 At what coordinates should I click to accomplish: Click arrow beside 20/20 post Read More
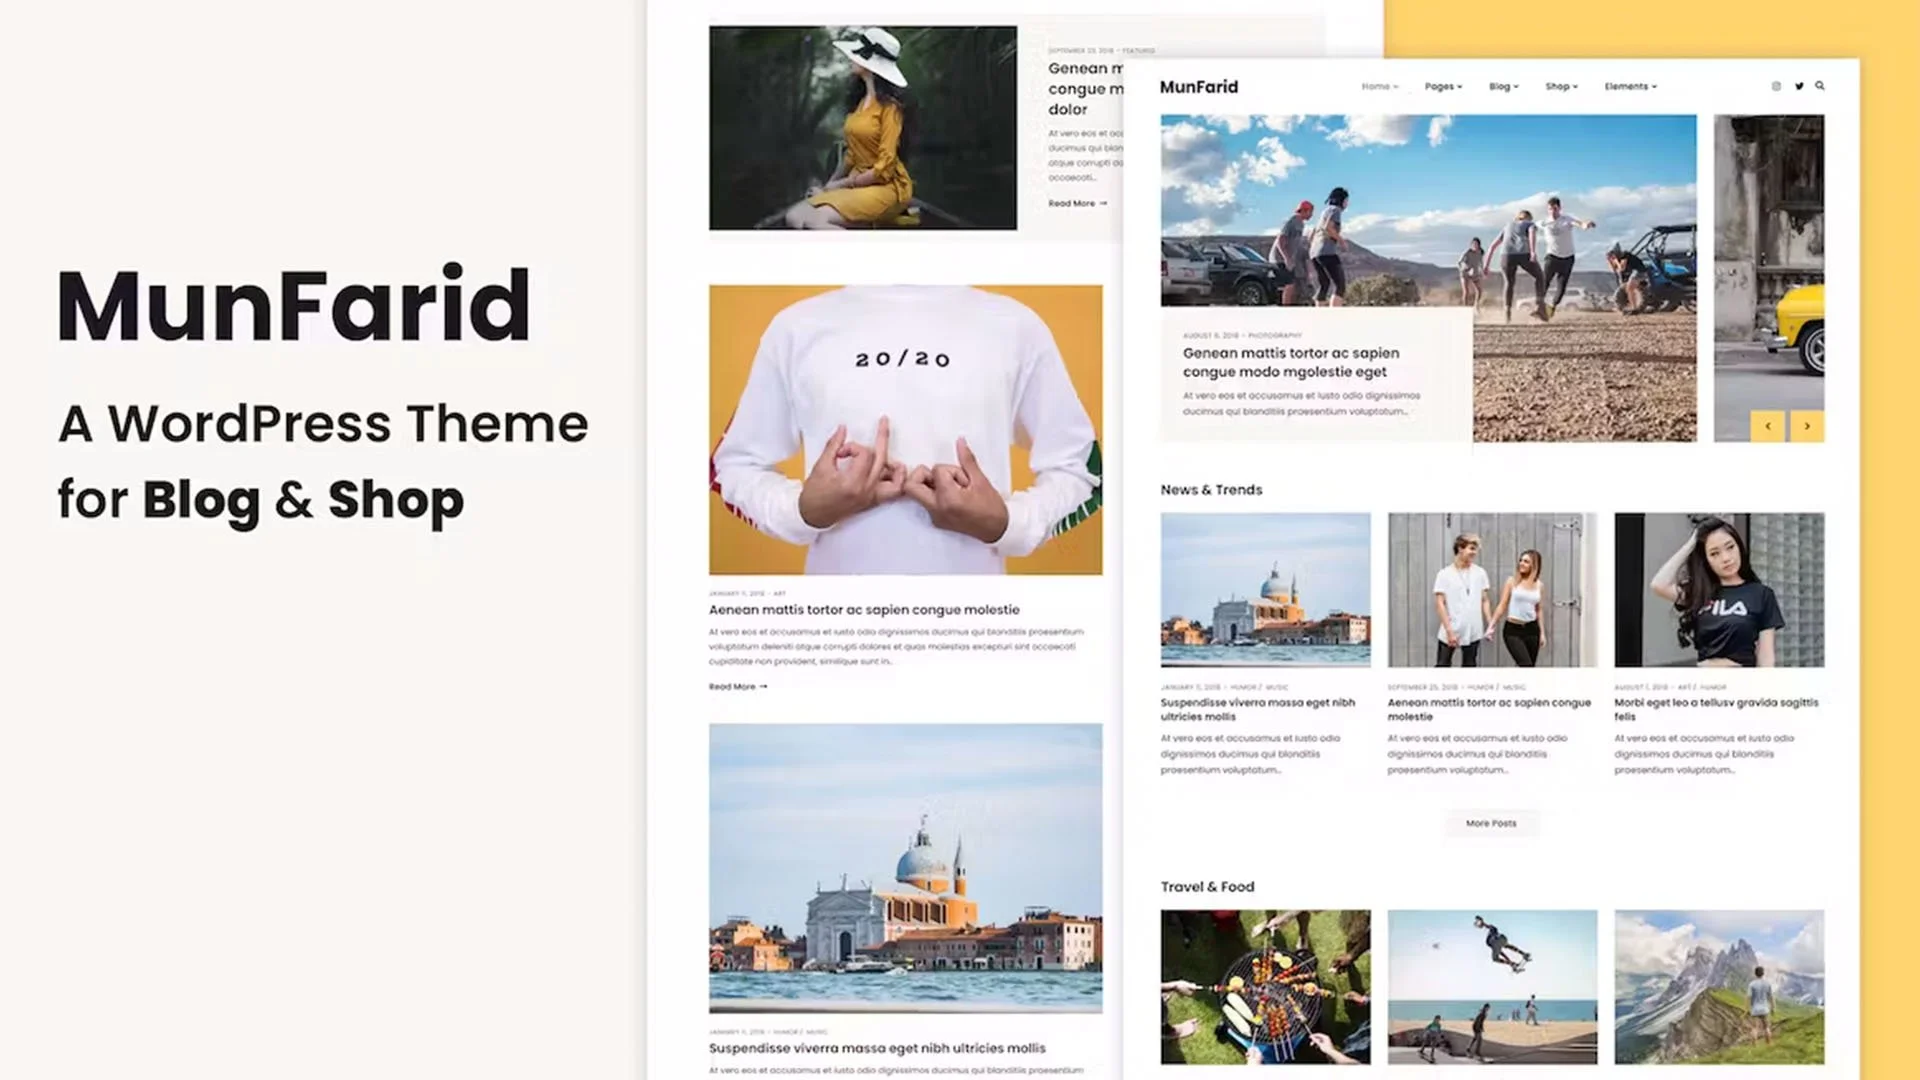click(x=763, y=687)
